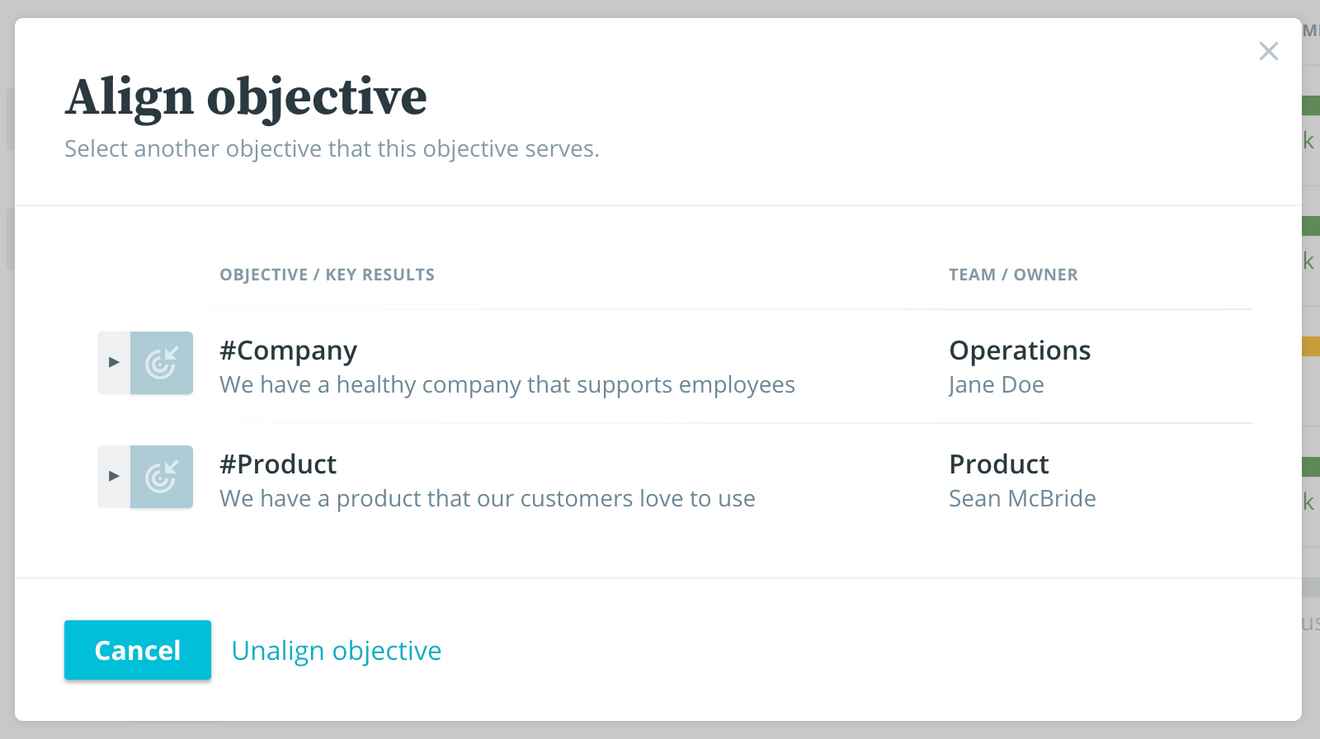
Task: Click owner Jane Doe
Action: click(996, 385)
